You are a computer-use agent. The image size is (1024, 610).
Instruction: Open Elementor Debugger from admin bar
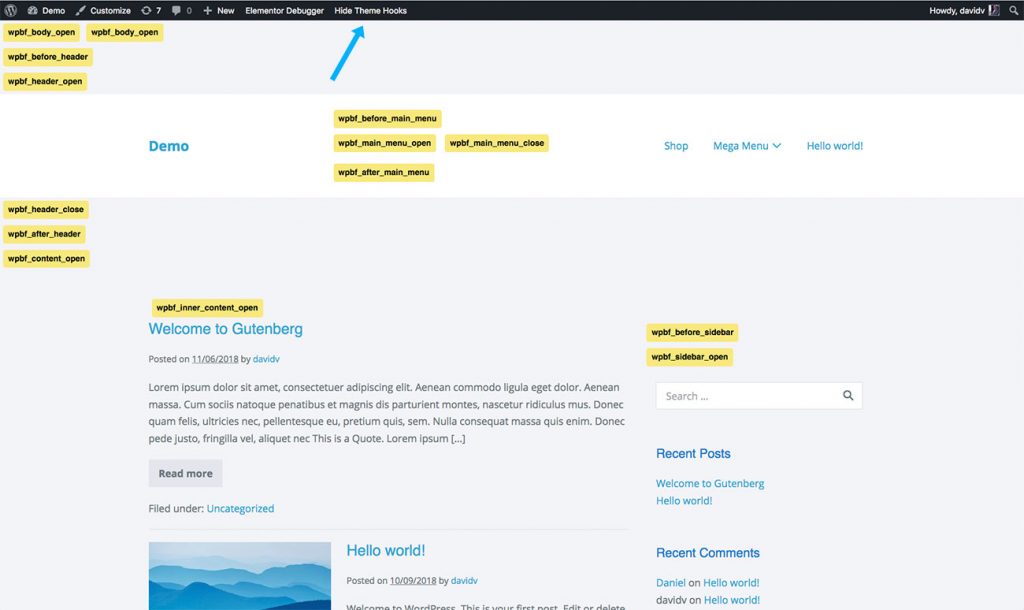coord(284,10)
